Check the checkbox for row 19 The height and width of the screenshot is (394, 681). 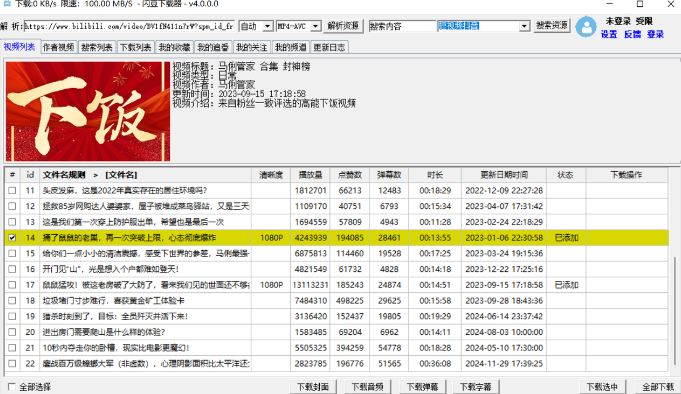click(x=12, y=316)
